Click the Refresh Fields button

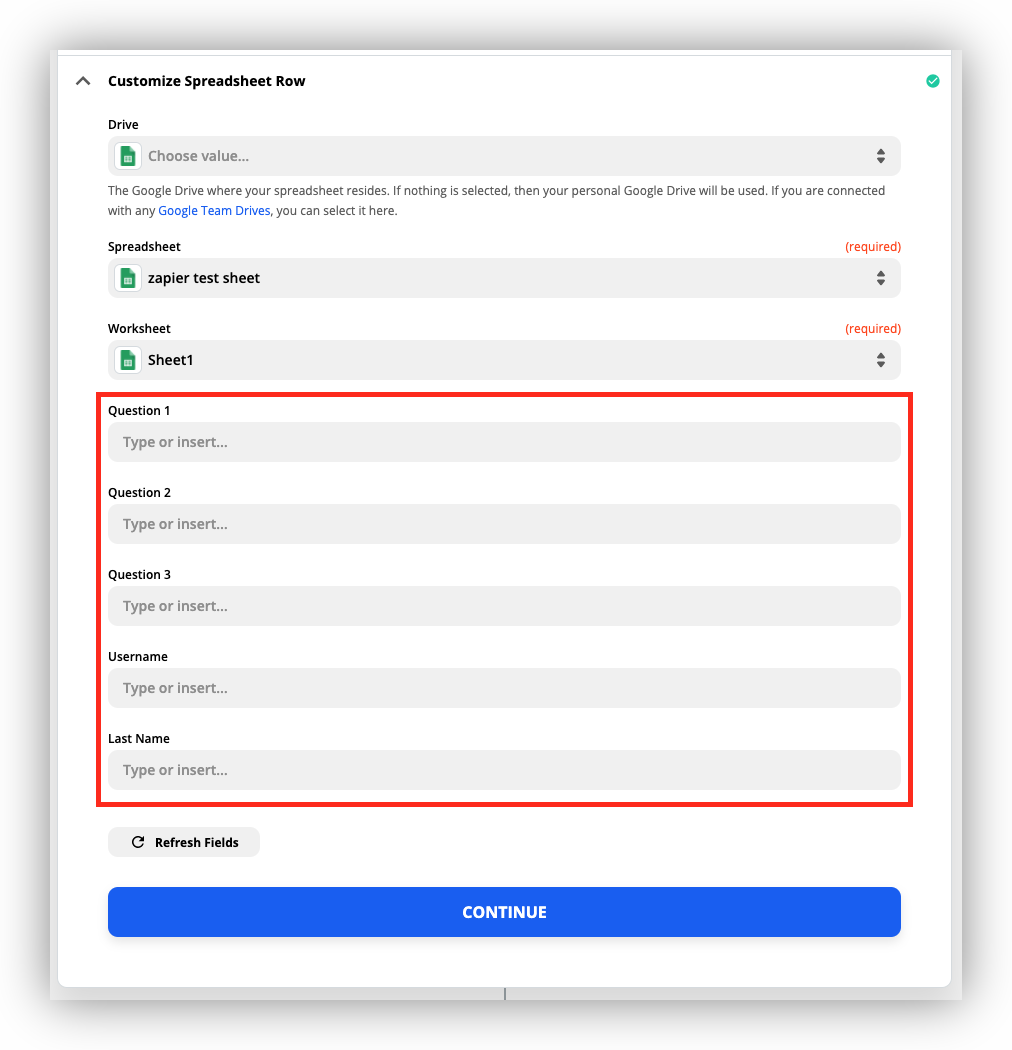(x=184, y=842)
